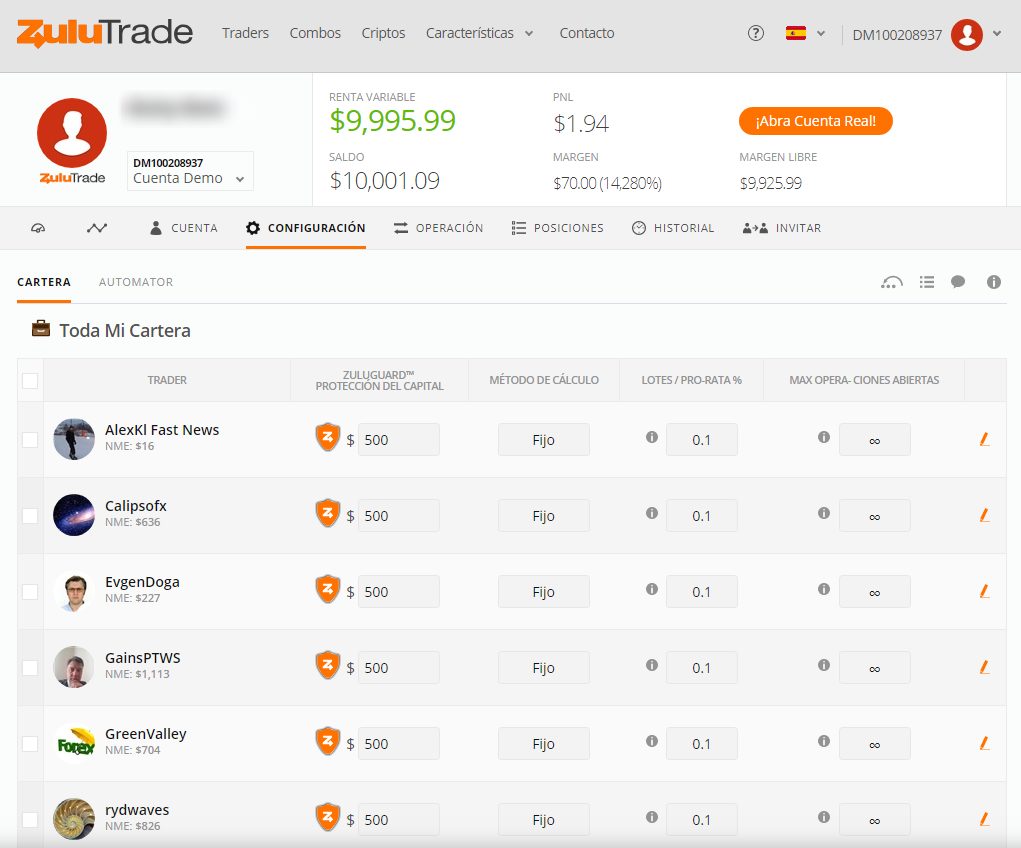Open the Contacto navigation link
1021x848 pixels.
587,33
